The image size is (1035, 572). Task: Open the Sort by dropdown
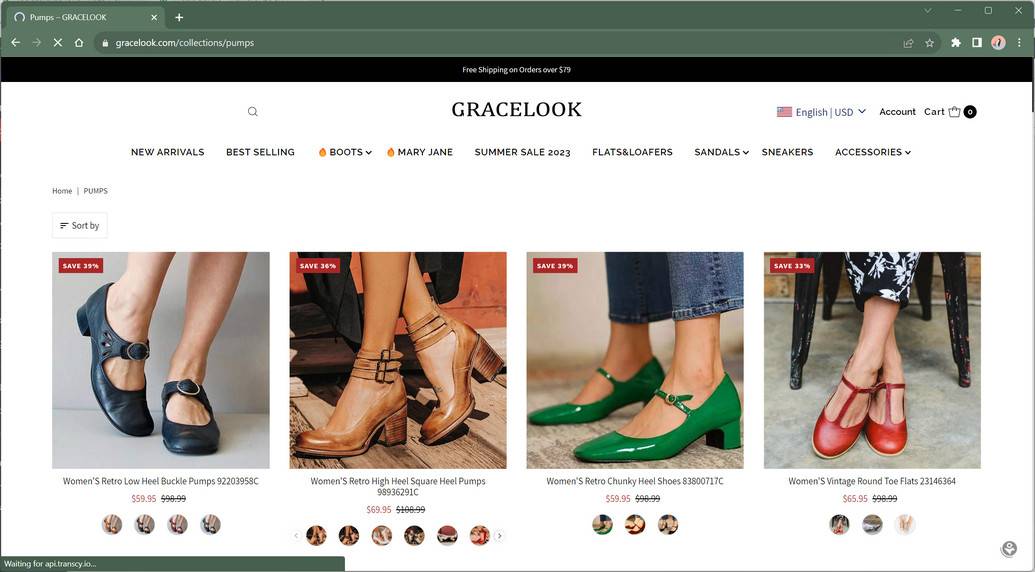(x=79, y=226)
